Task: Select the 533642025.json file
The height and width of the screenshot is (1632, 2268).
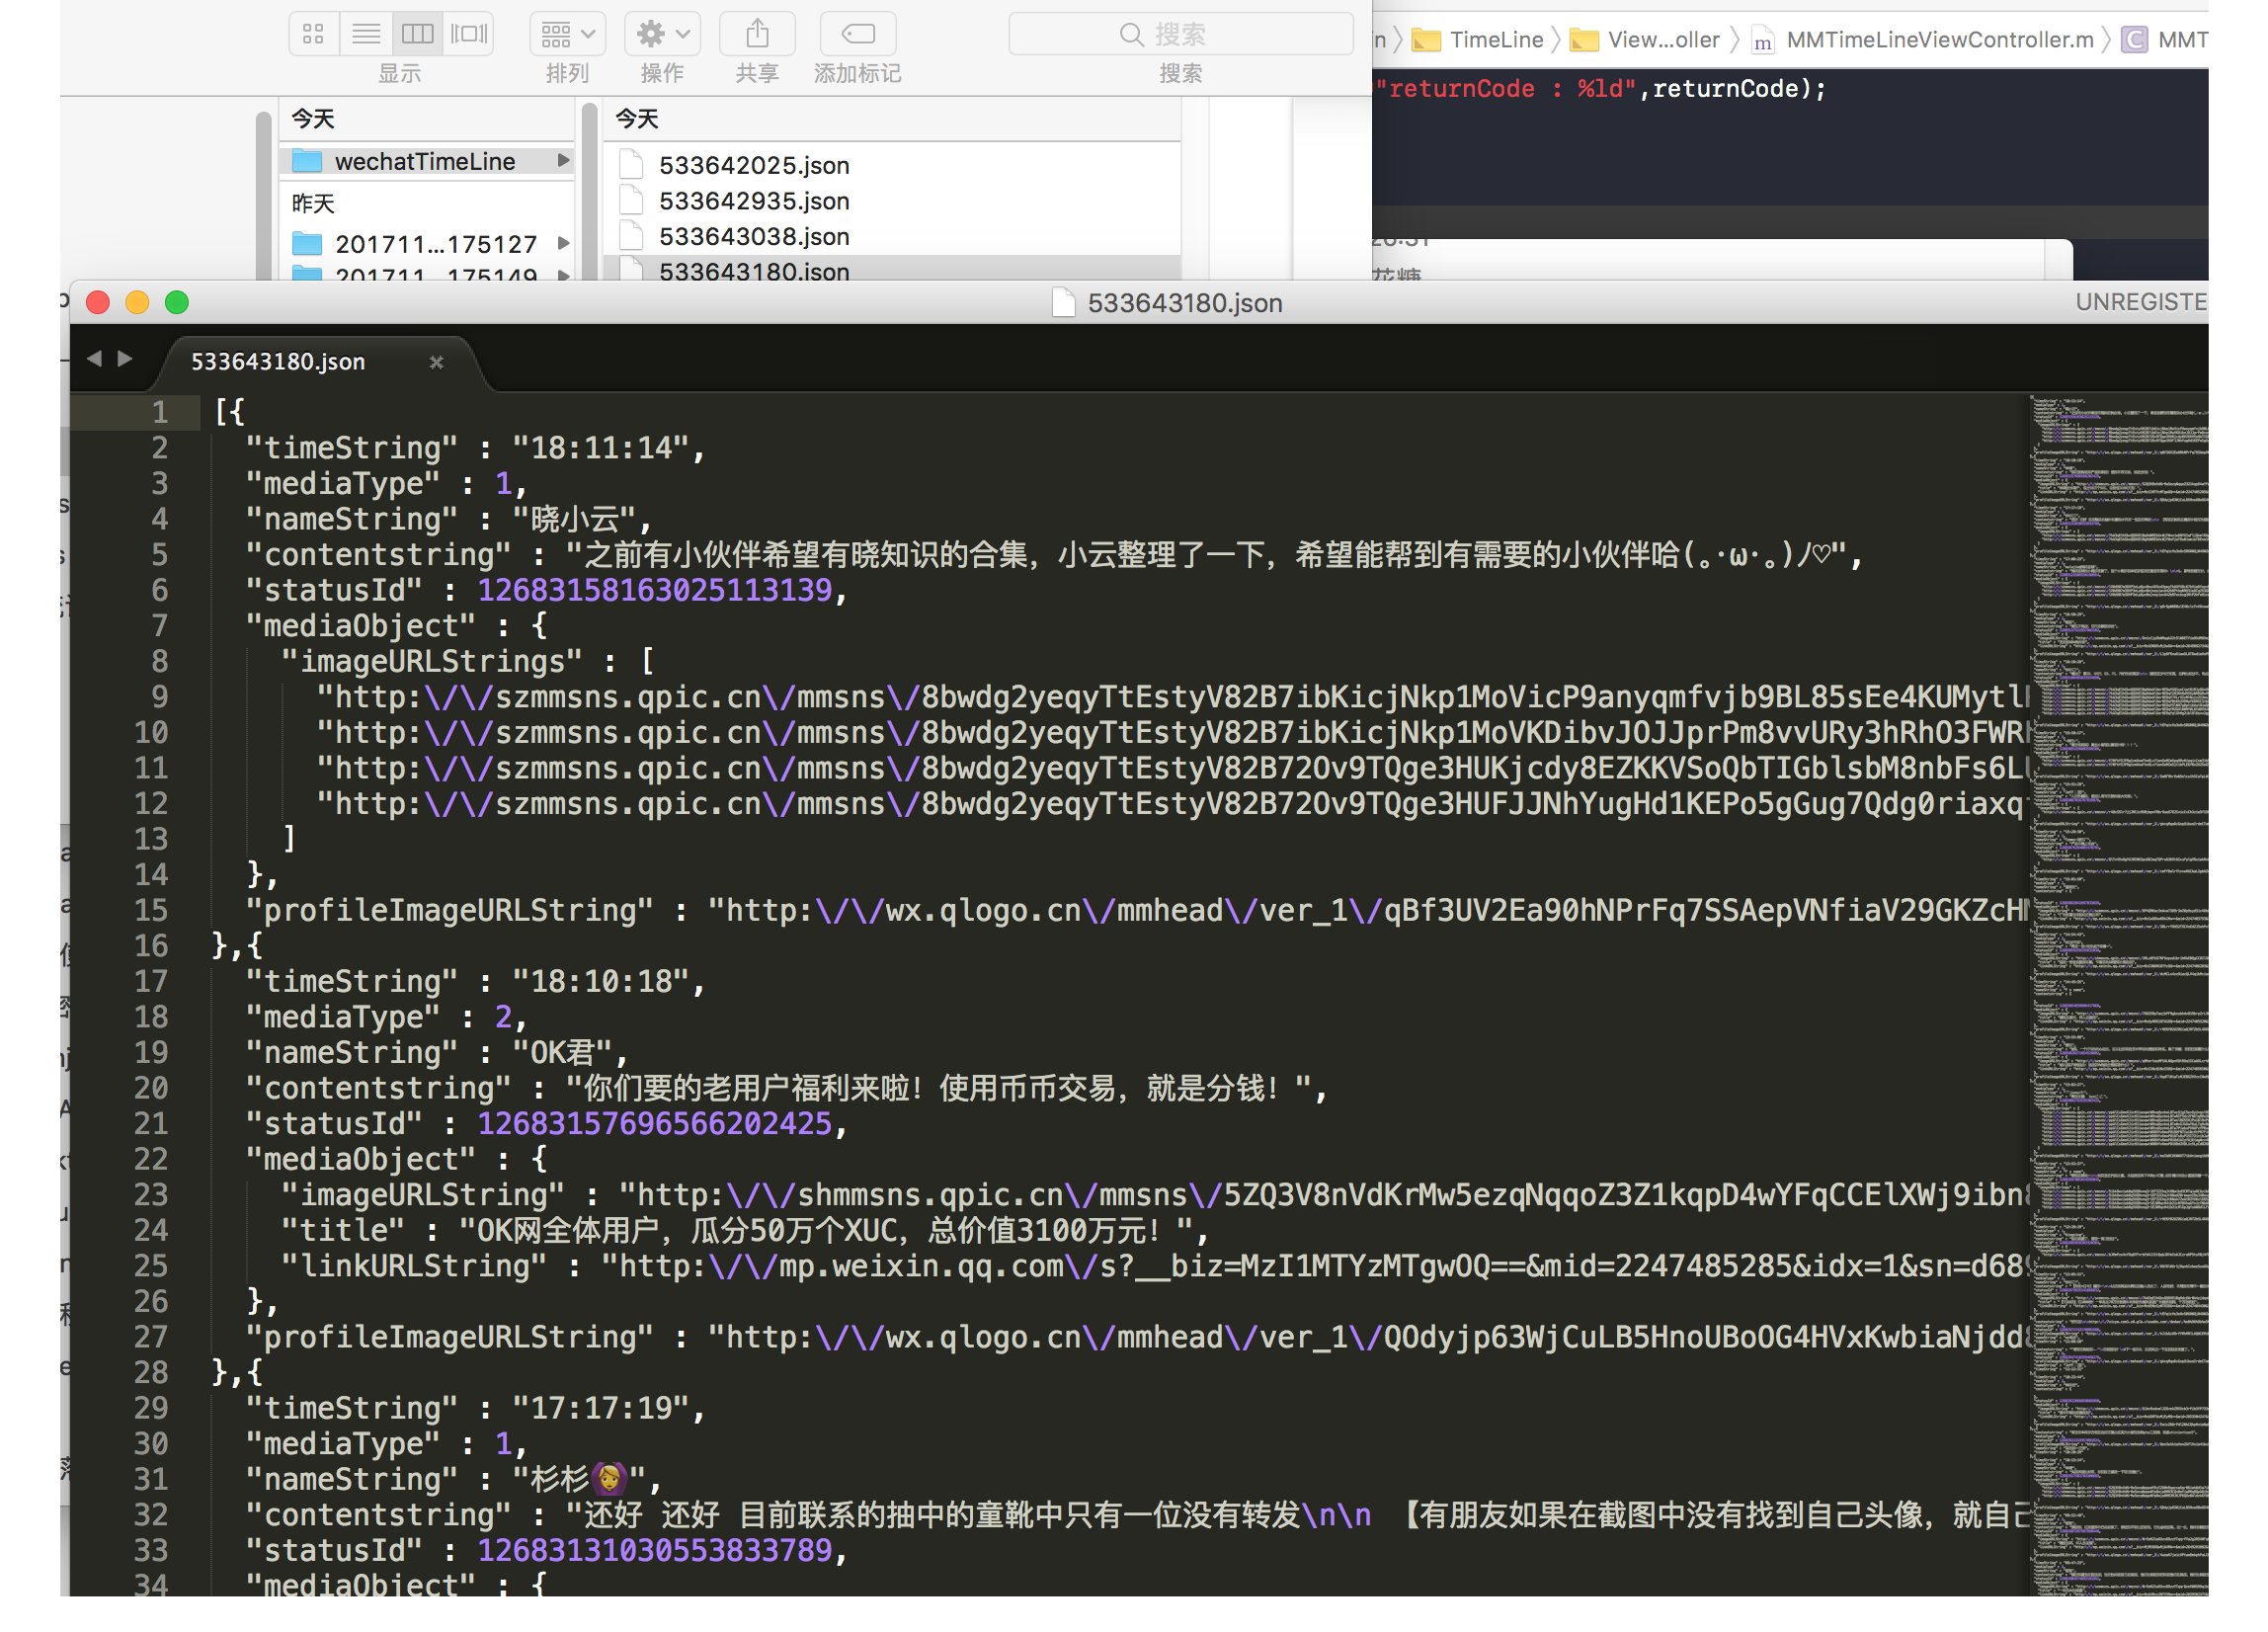Action: (x=753, y=165)
